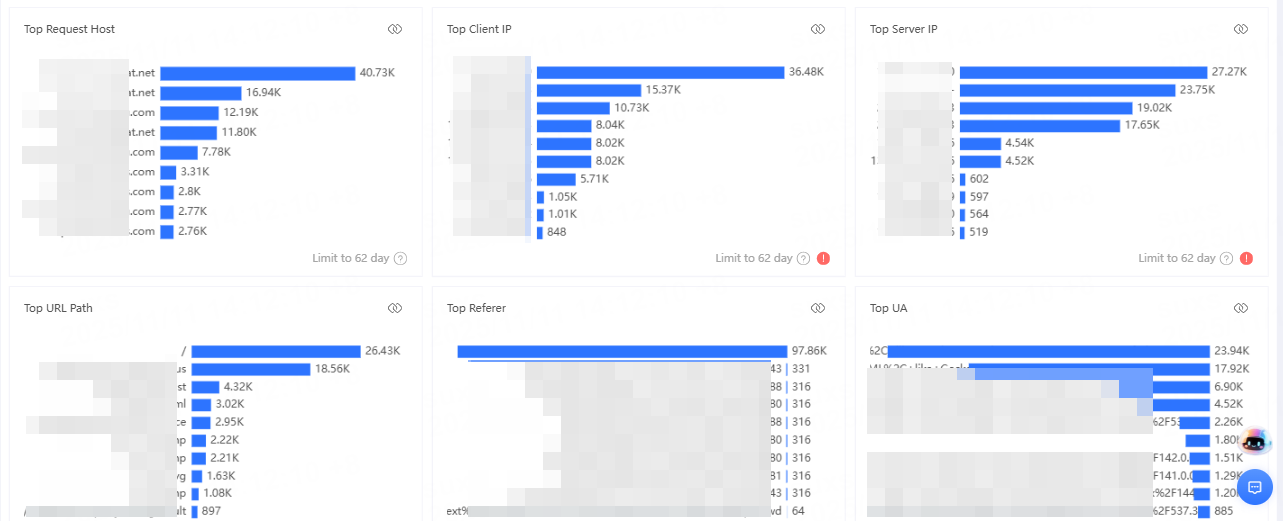Click the link icon on Top URL Path panel
Image resolution: width=1283 pixels, height=521 pixels.
click(x=395, y=308)
